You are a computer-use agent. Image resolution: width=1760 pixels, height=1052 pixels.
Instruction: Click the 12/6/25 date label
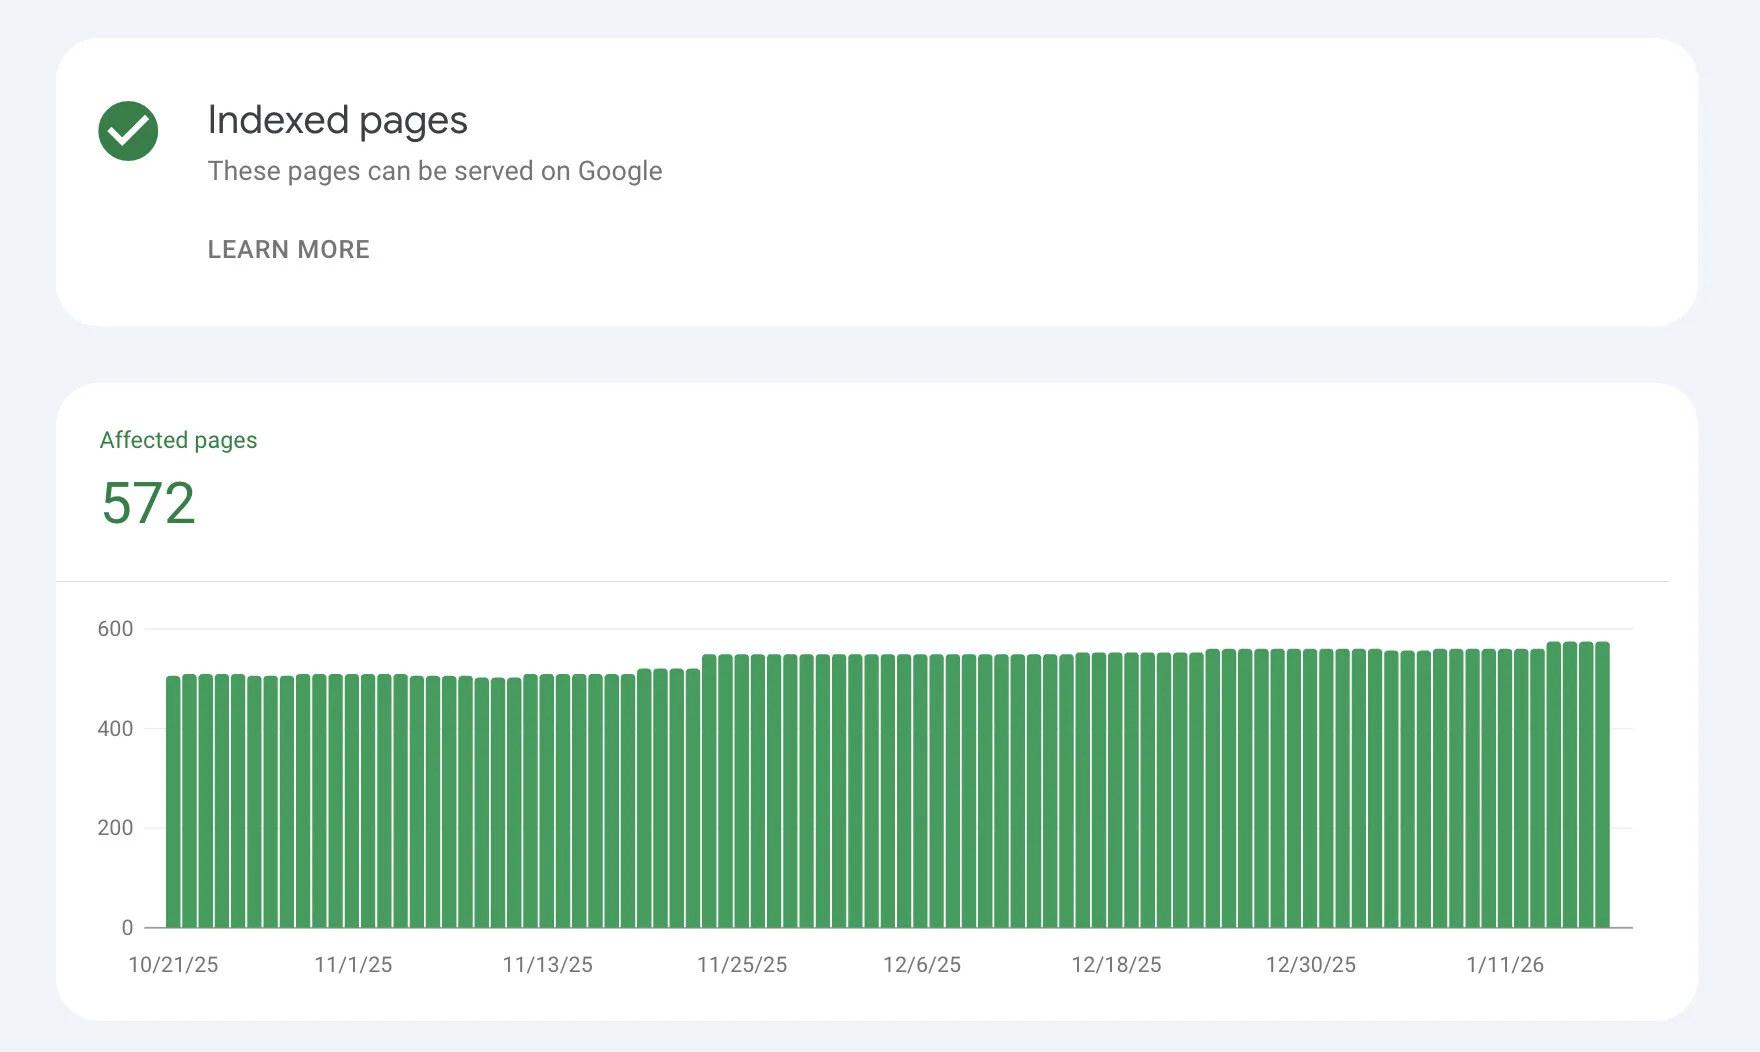(921, 965)
